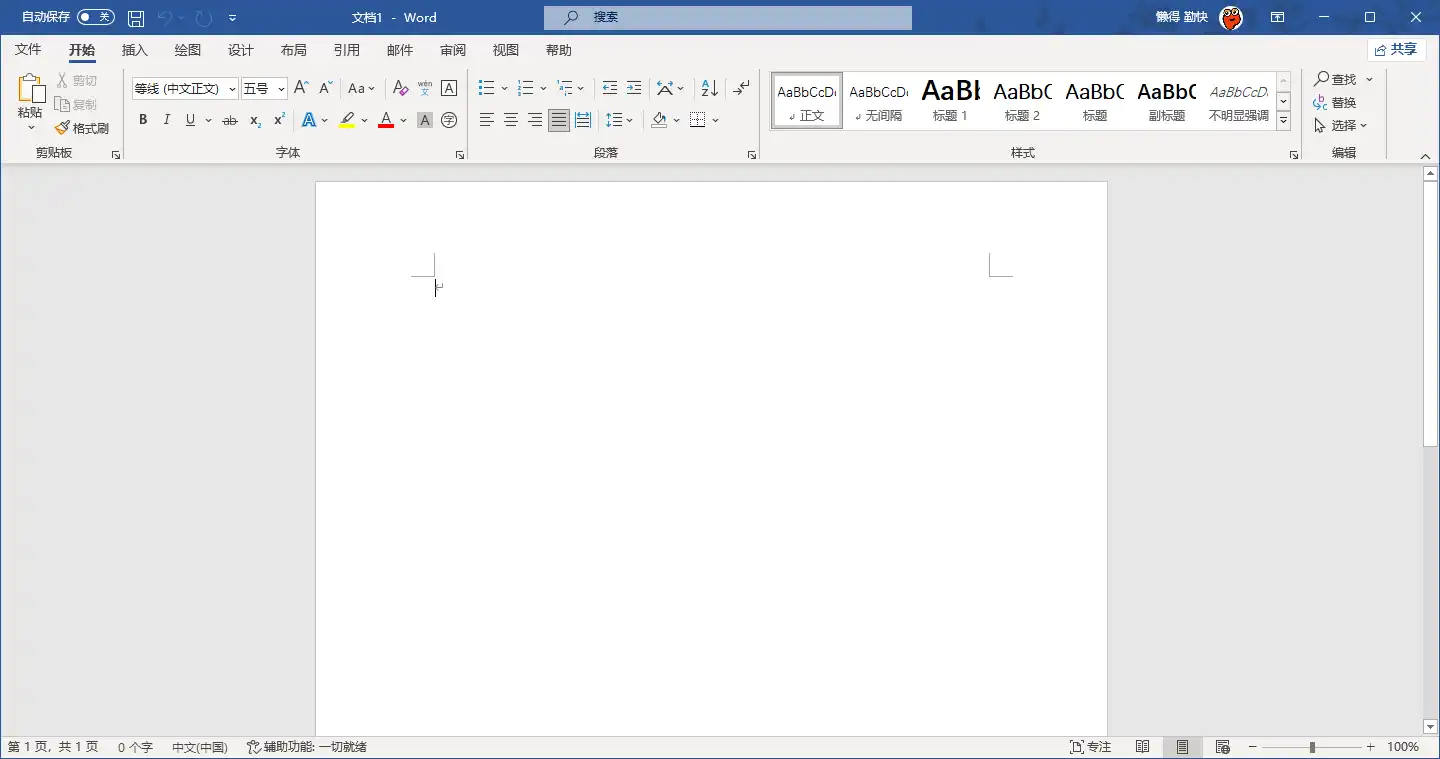Click the Format Painter brush
This screenshot has width=1440, height=759.
tap(82, 128)
